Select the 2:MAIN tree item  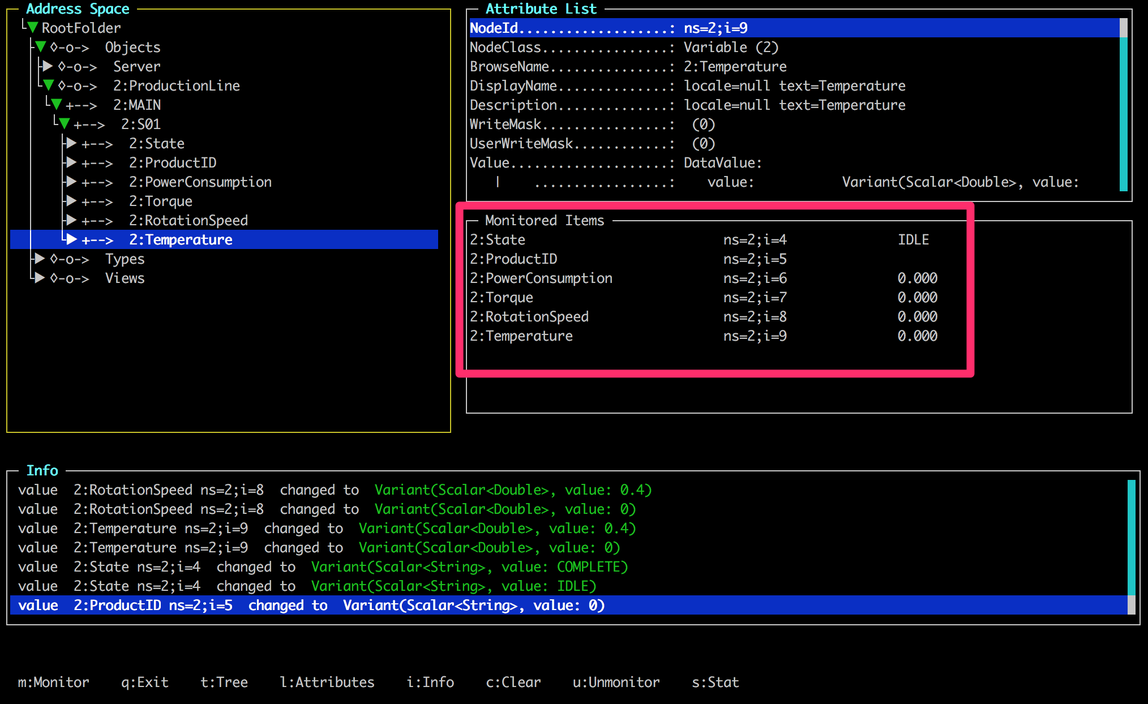(x=136, y=105)
